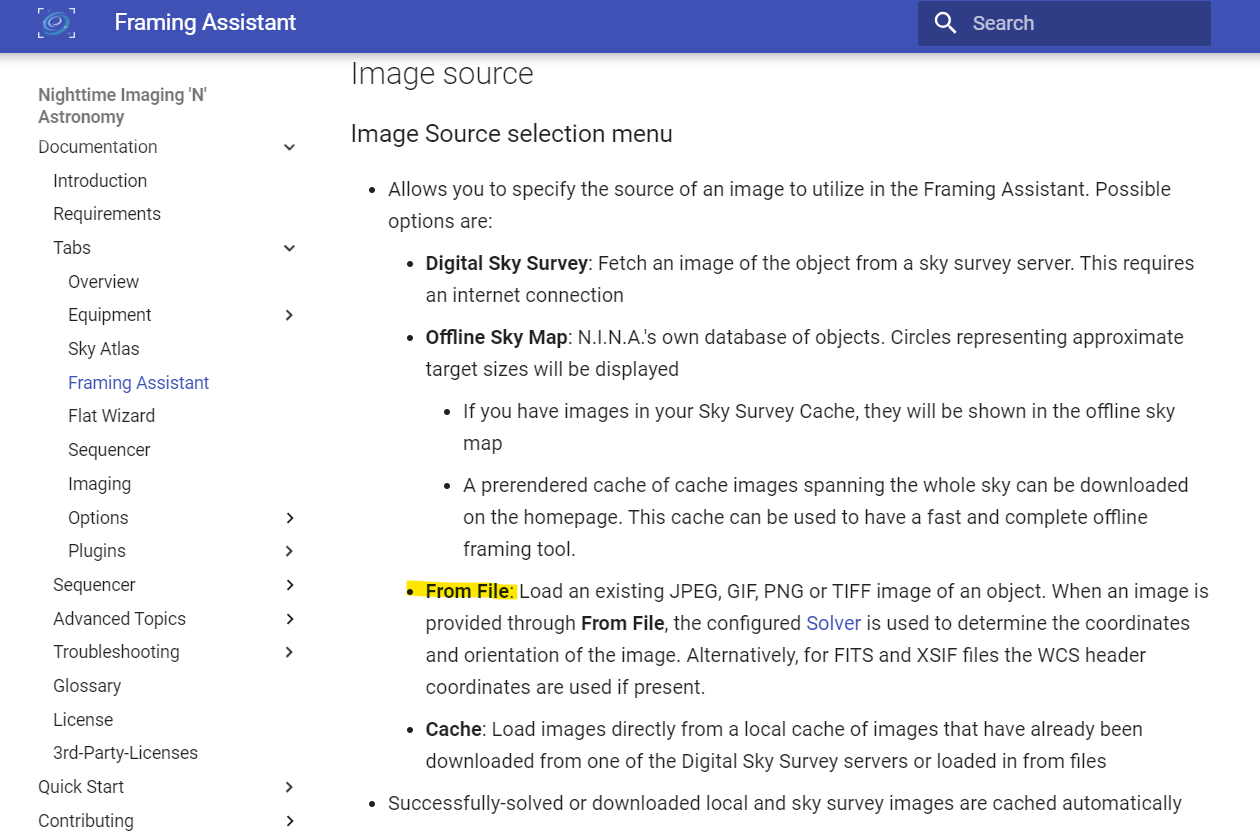Expand the Quick Start chevron
Viewport: 1260px width, 835px height.
pyautogui.click(x=289, y=787)
